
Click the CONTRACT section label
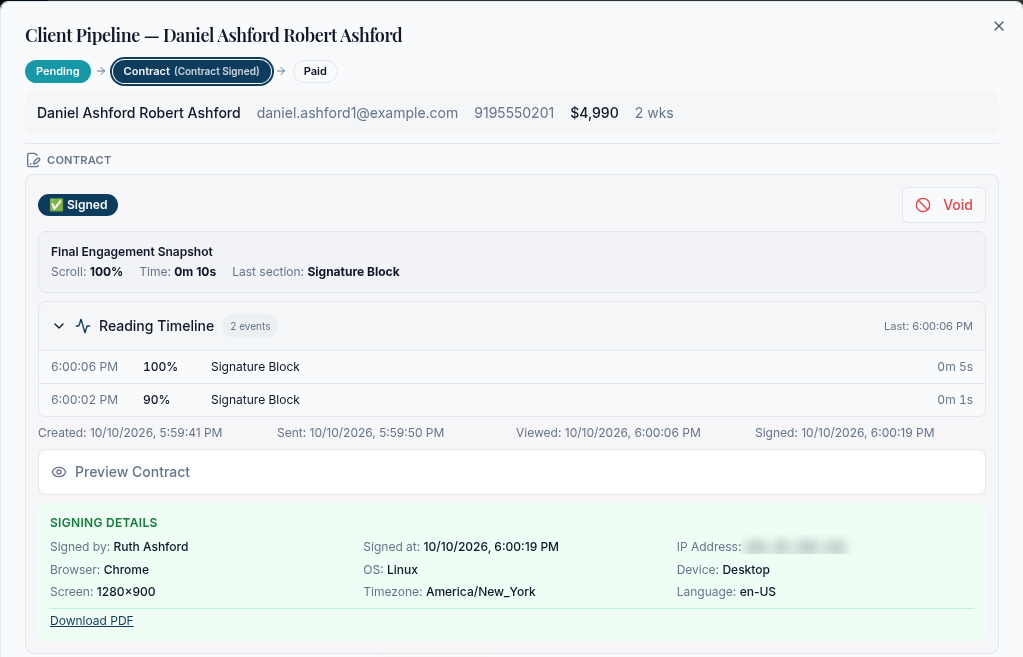click(x=79, y=160)
